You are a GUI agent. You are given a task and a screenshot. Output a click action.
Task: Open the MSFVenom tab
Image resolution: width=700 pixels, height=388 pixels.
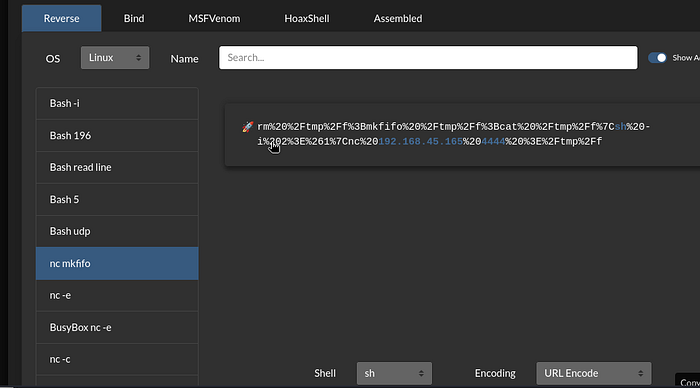pyautogui.click(x=214, y=18)
